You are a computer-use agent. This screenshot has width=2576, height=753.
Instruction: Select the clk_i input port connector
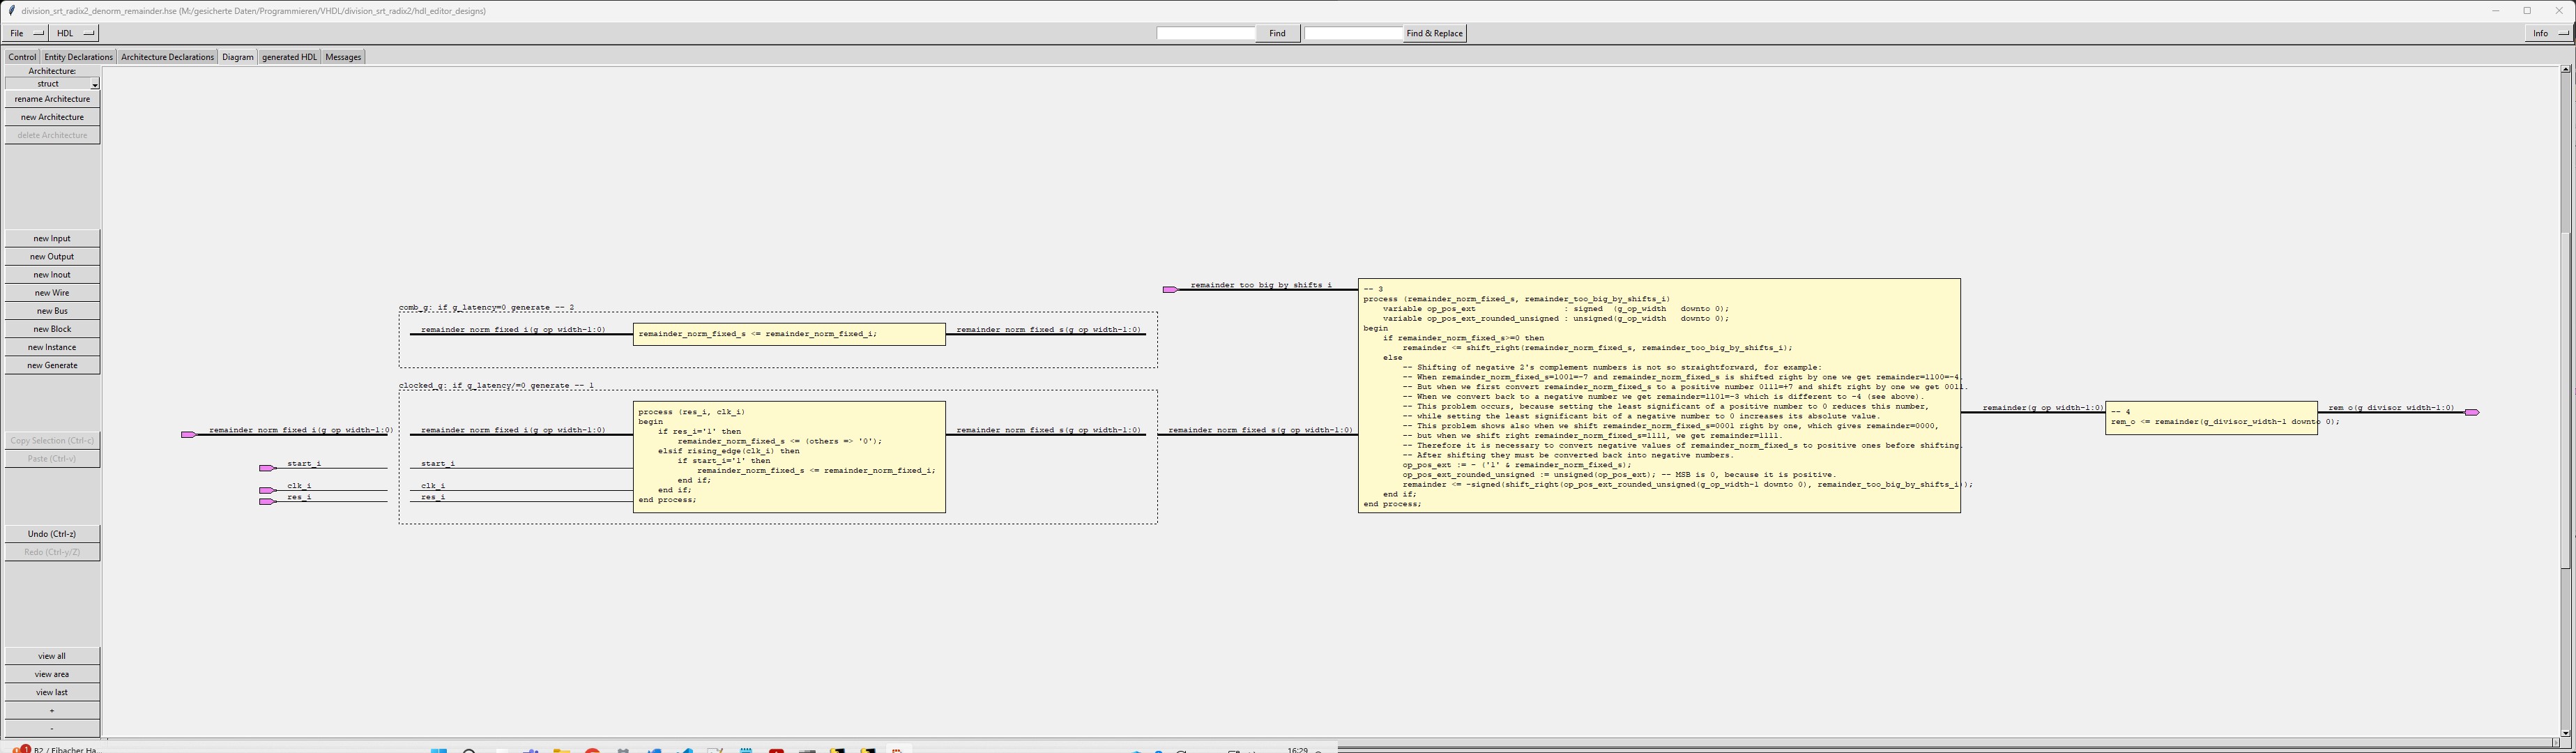pyautogui.click(x=266, y=490)
